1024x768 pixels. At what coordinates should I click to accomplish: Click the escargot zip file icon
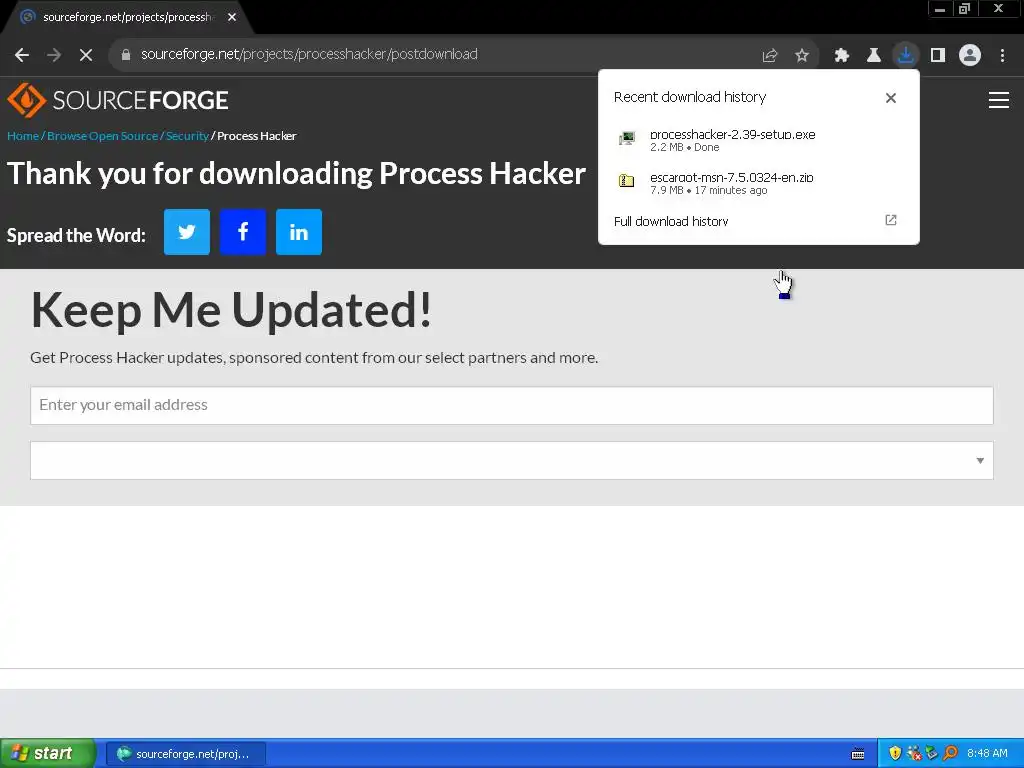pos(626,181)
